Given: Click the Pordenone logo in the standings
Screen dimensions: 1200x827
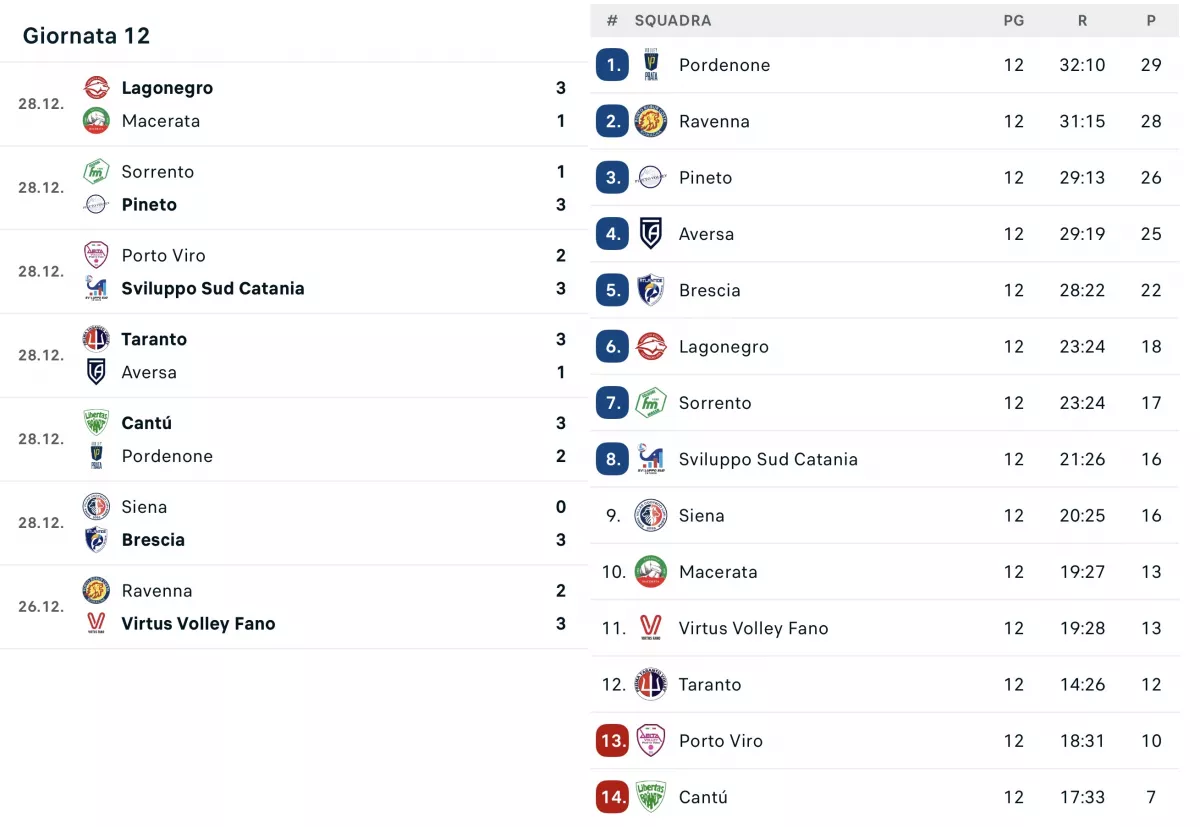Looking at the screenshot, I should click(x=651, y=65).
